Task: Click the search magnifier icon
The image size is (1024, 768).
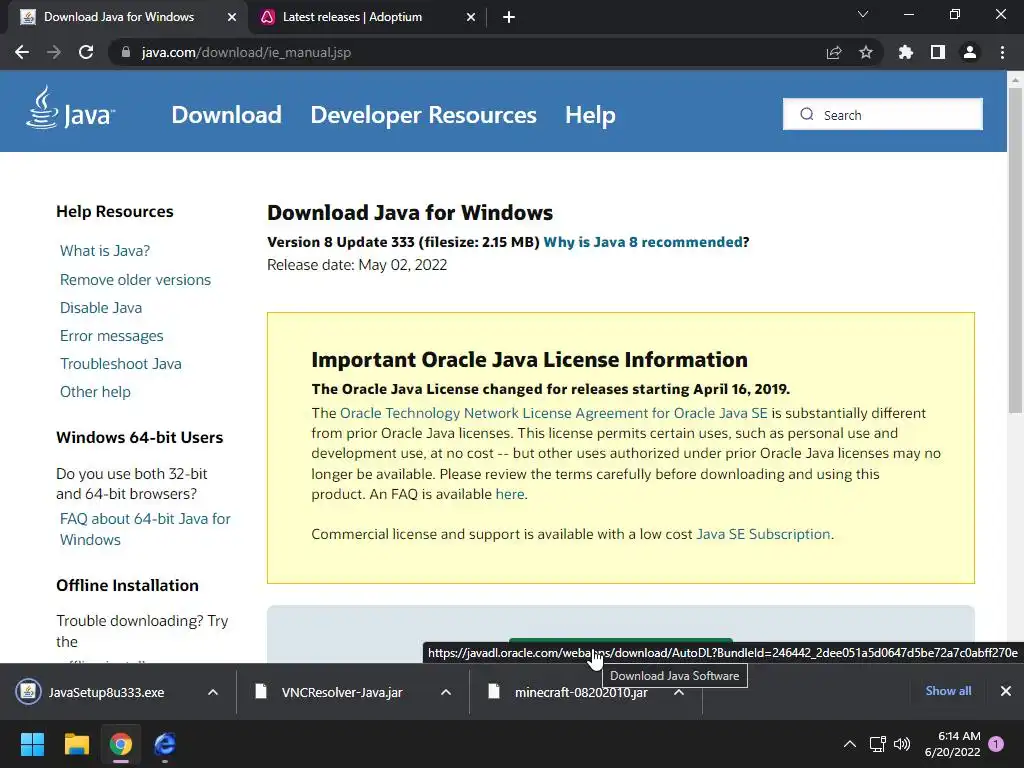Action: tap(807, 114)
